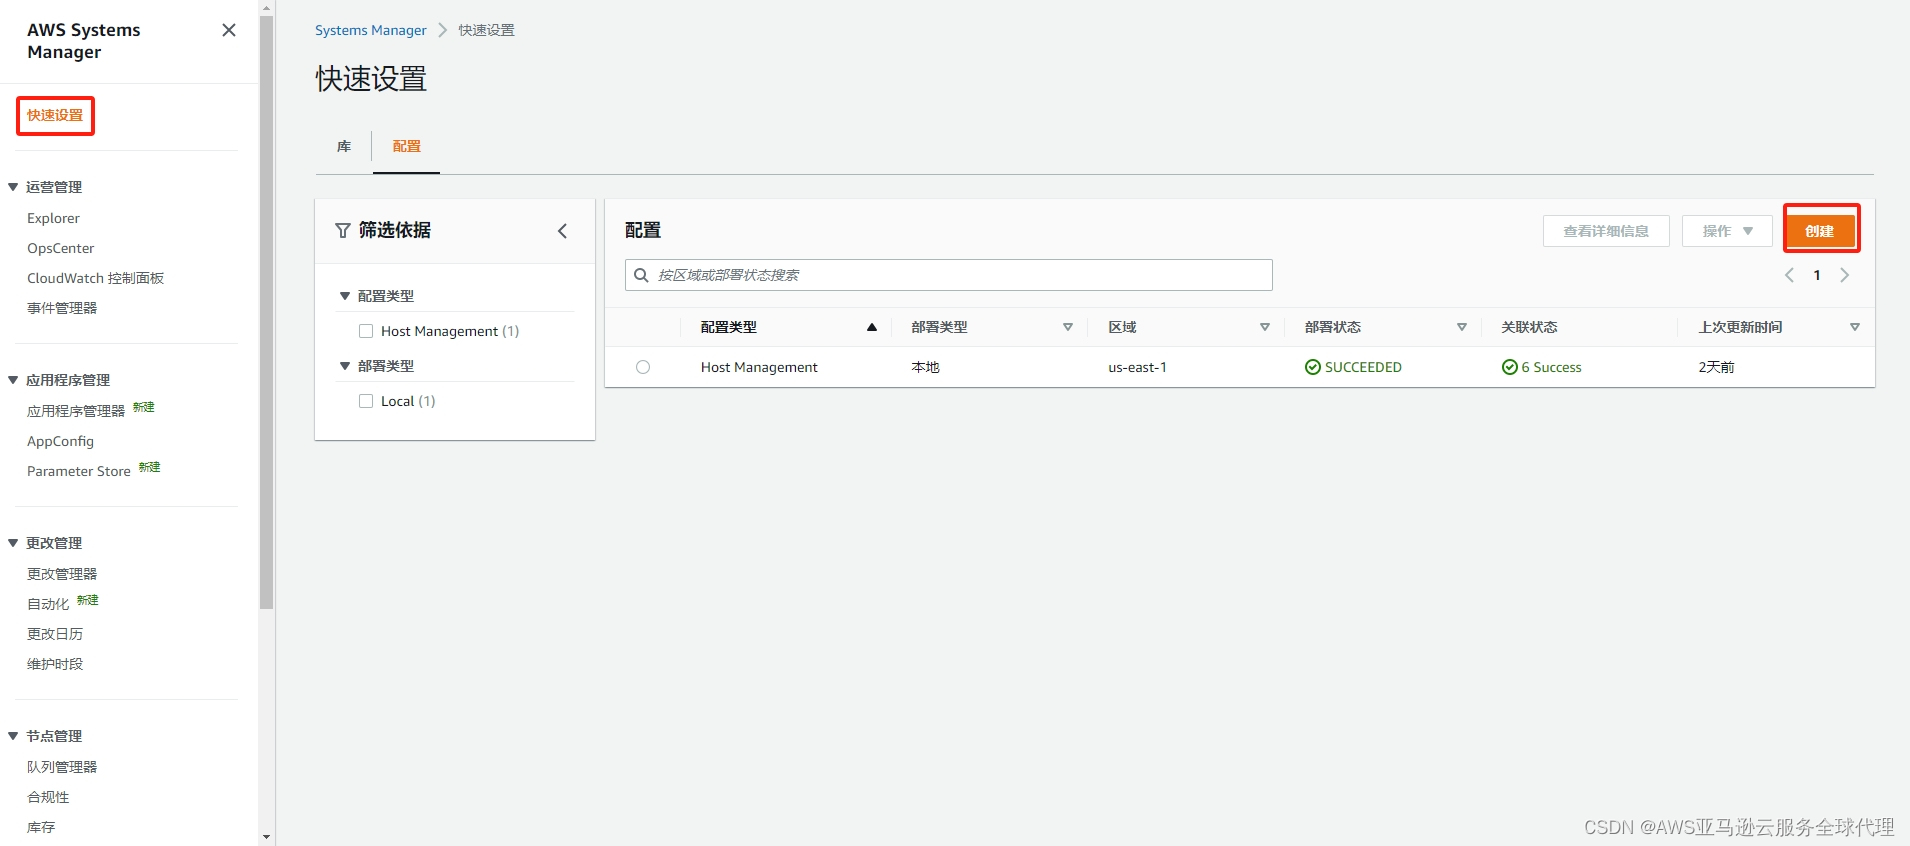Select the Host Management row radio button
1910x846 pixels.
click(x=643, y=367)
